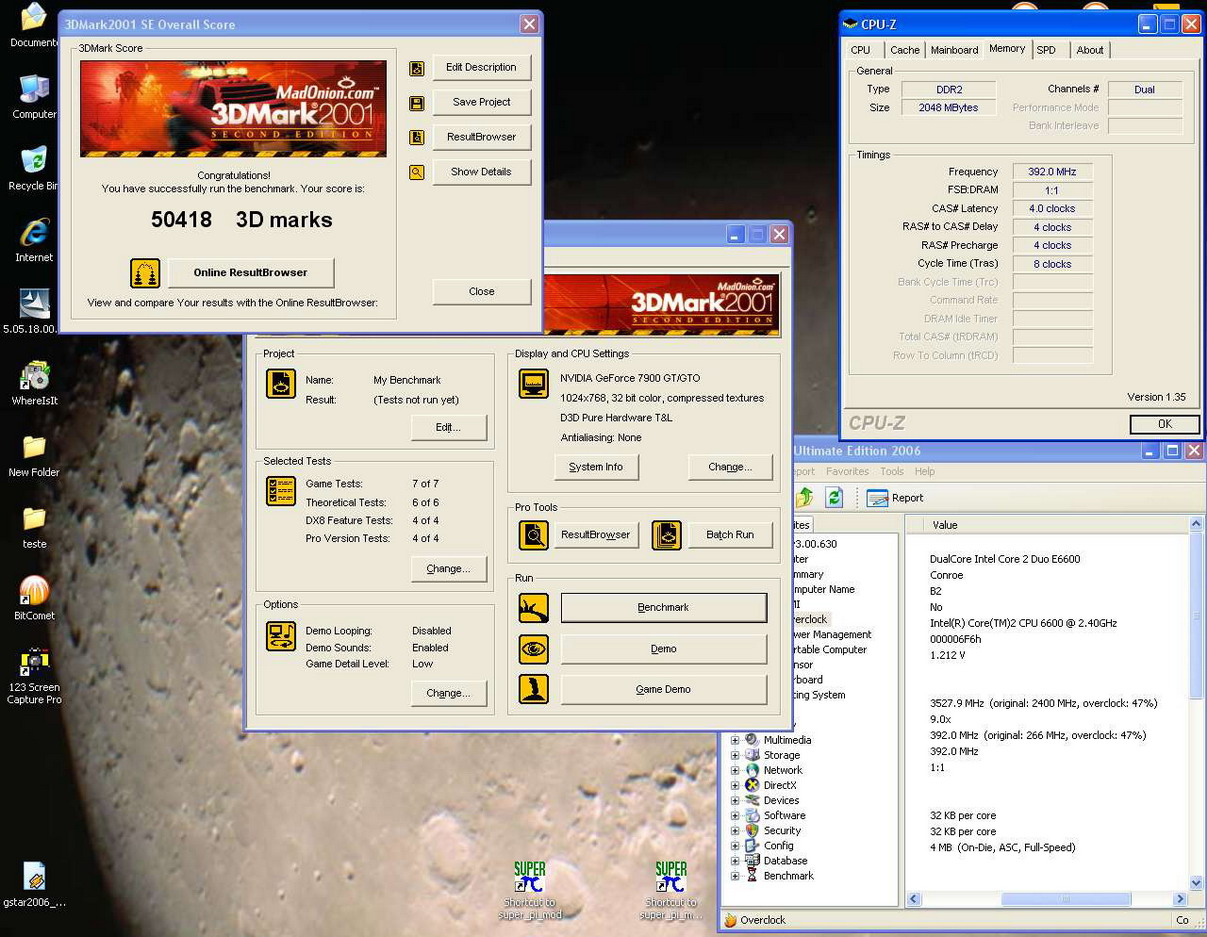Expand the Network tree node

point(735,771)
